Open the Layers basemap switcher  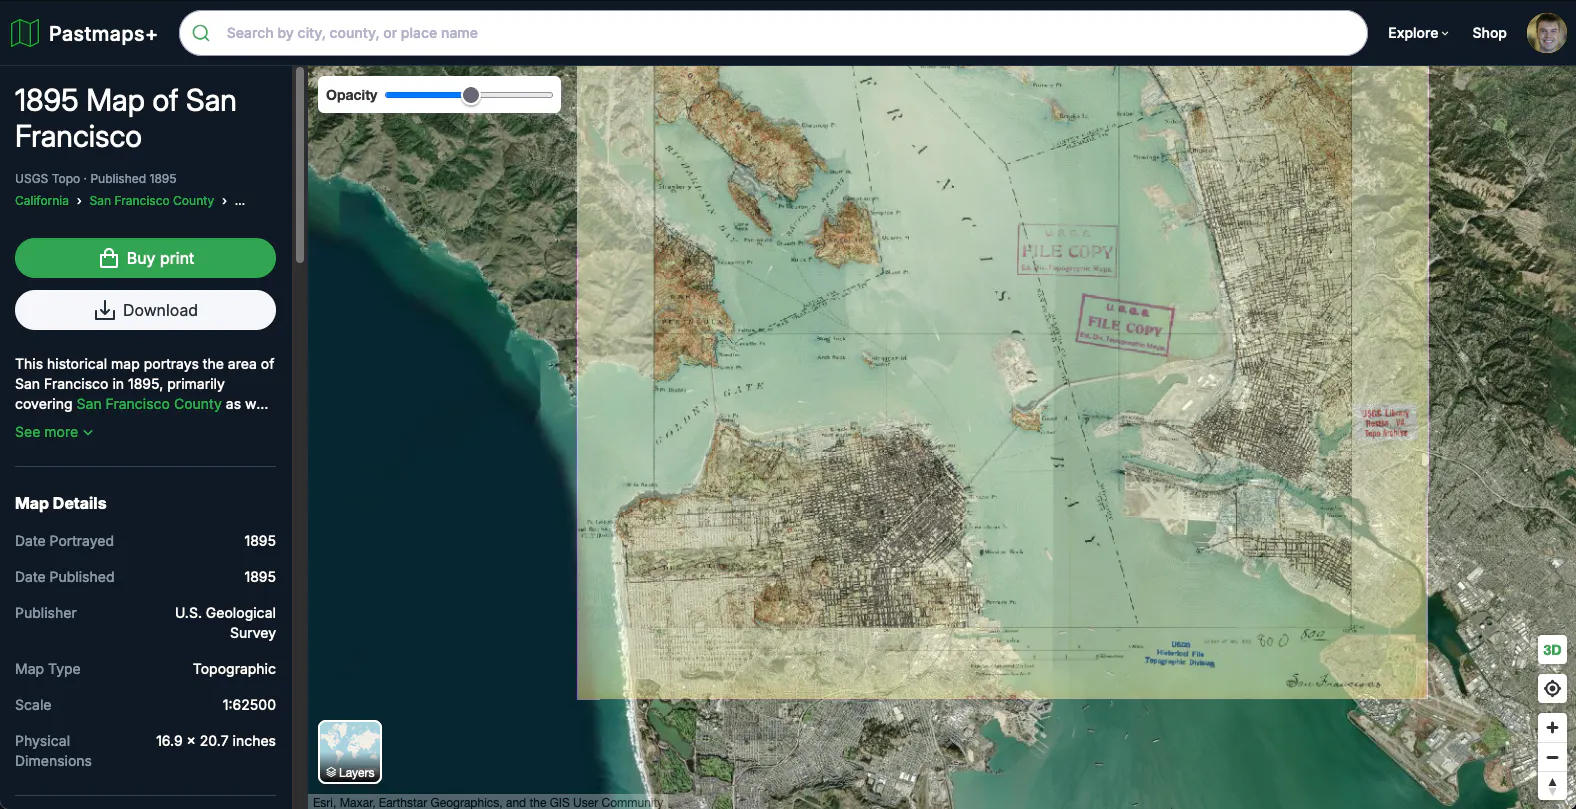point(350,752)
